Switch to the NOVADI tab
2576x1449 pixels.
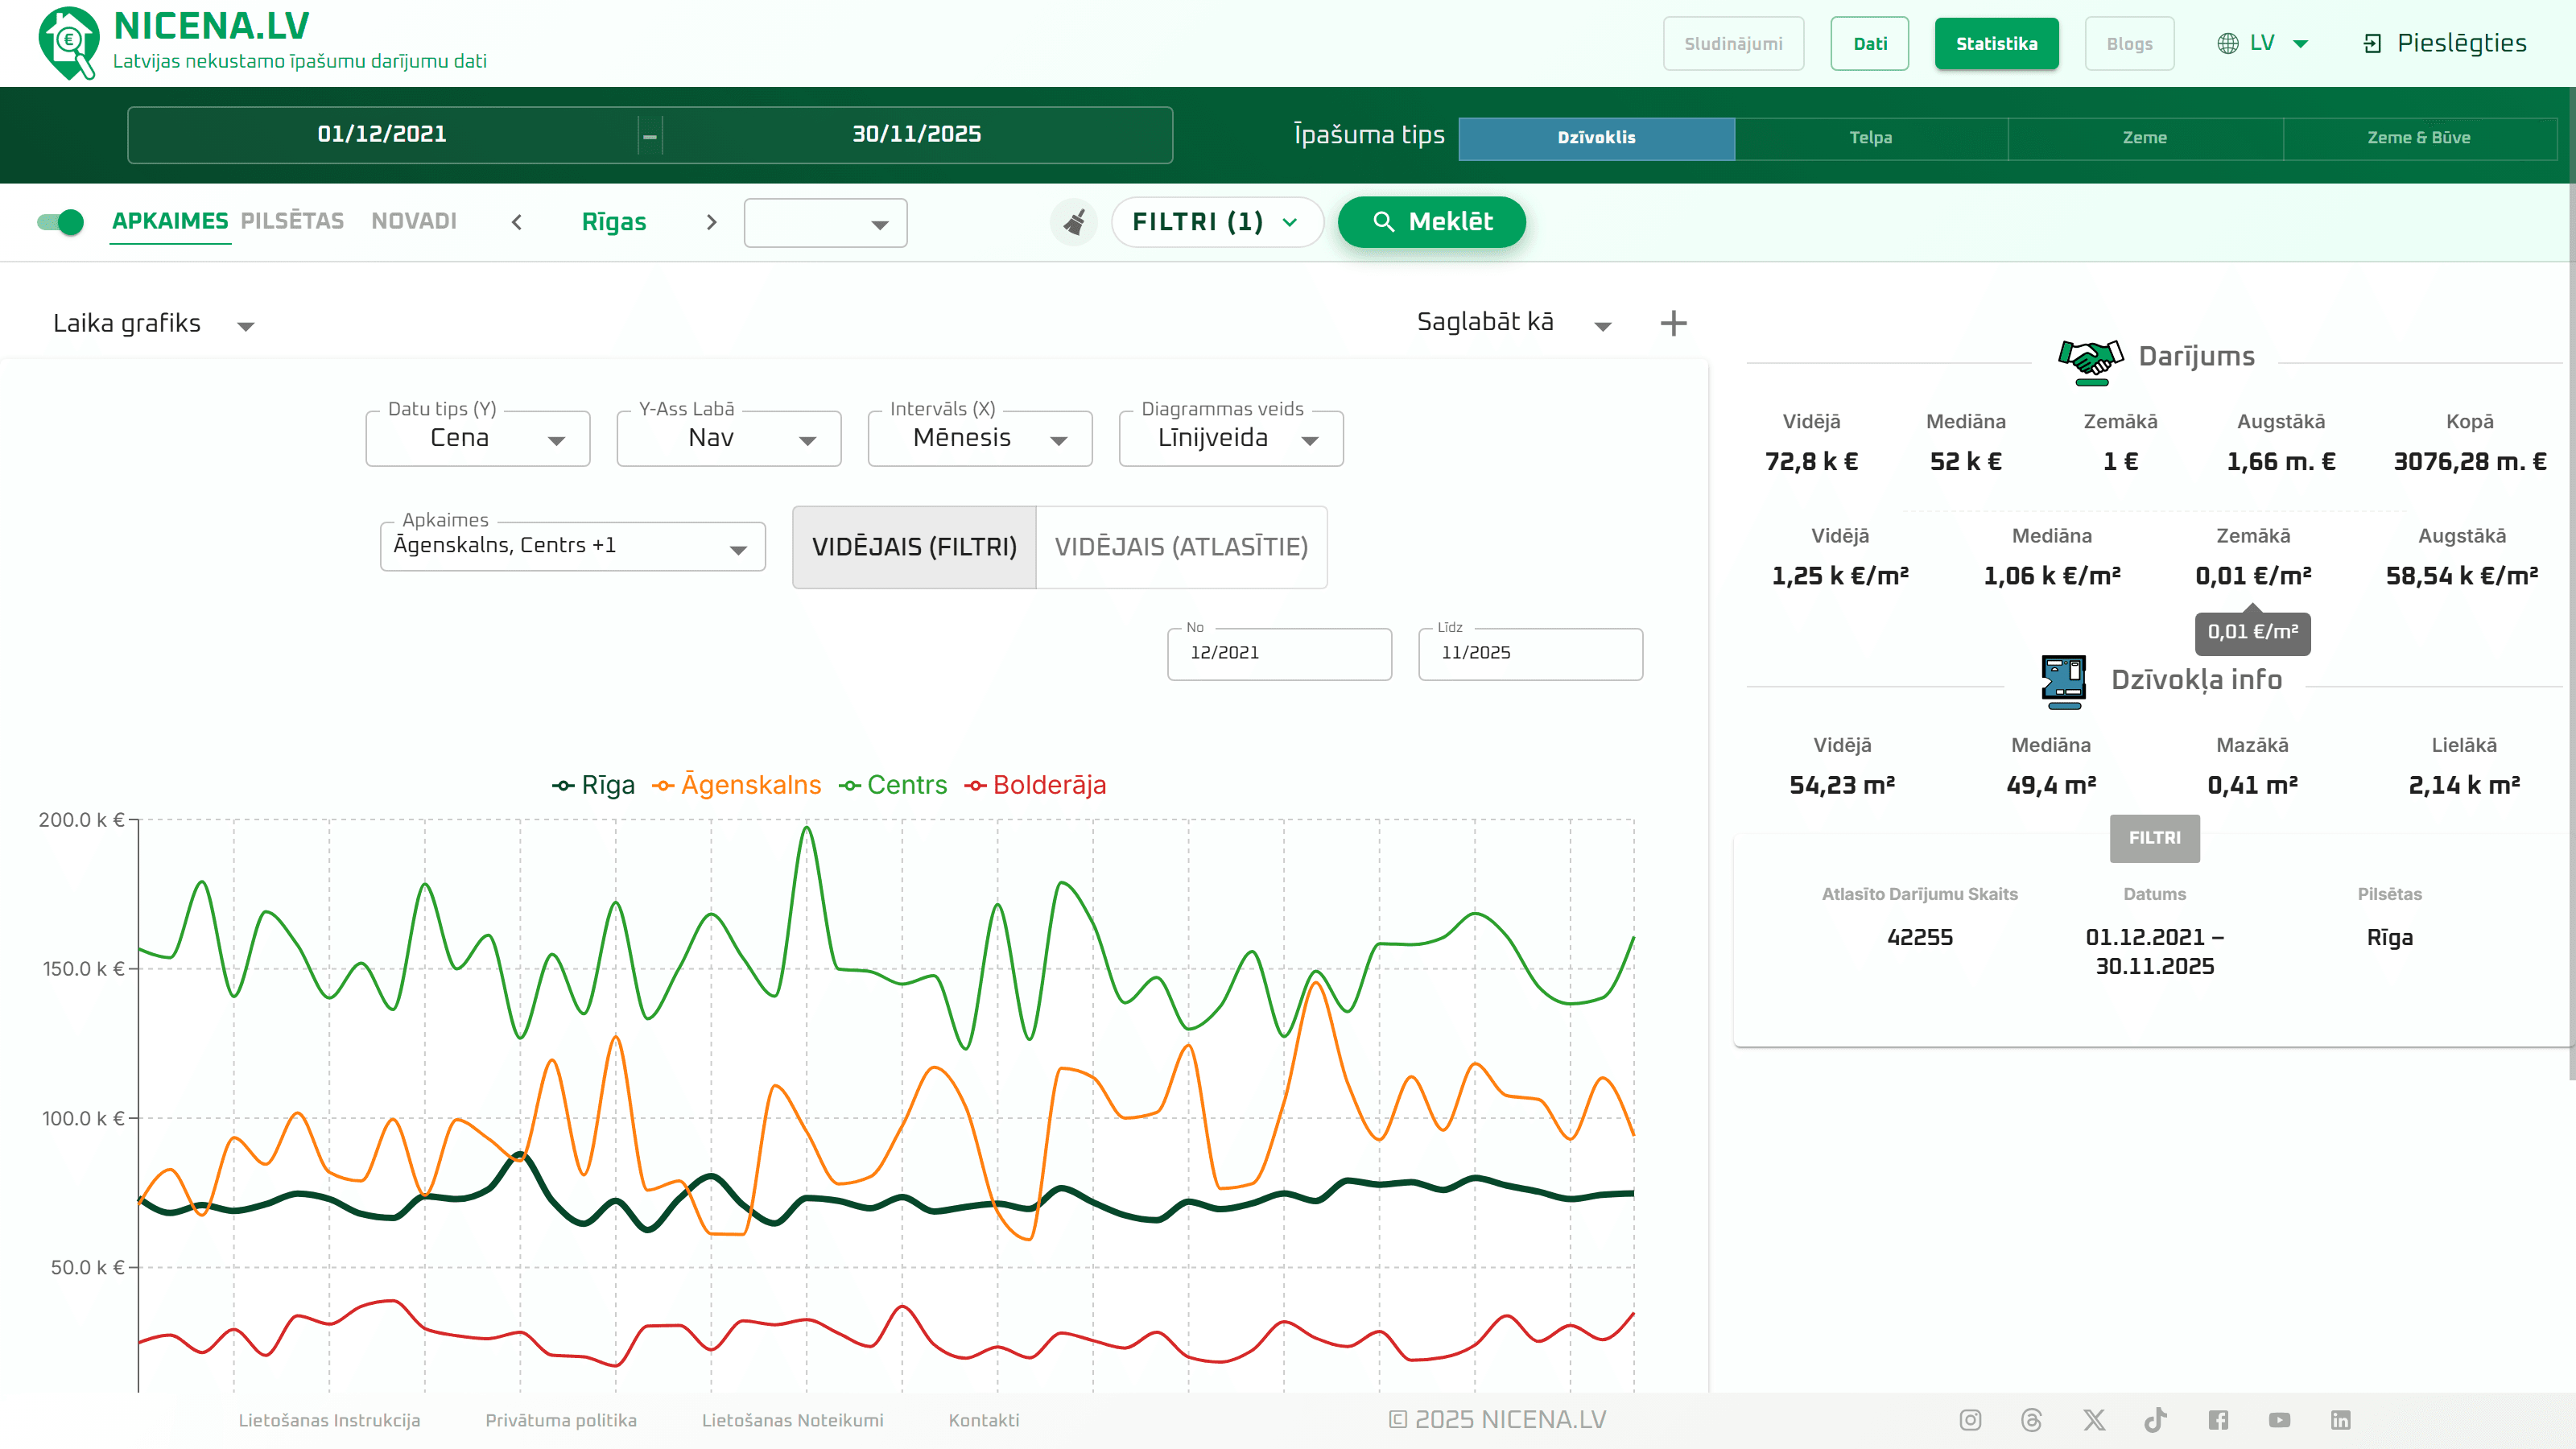coord(414,221)
